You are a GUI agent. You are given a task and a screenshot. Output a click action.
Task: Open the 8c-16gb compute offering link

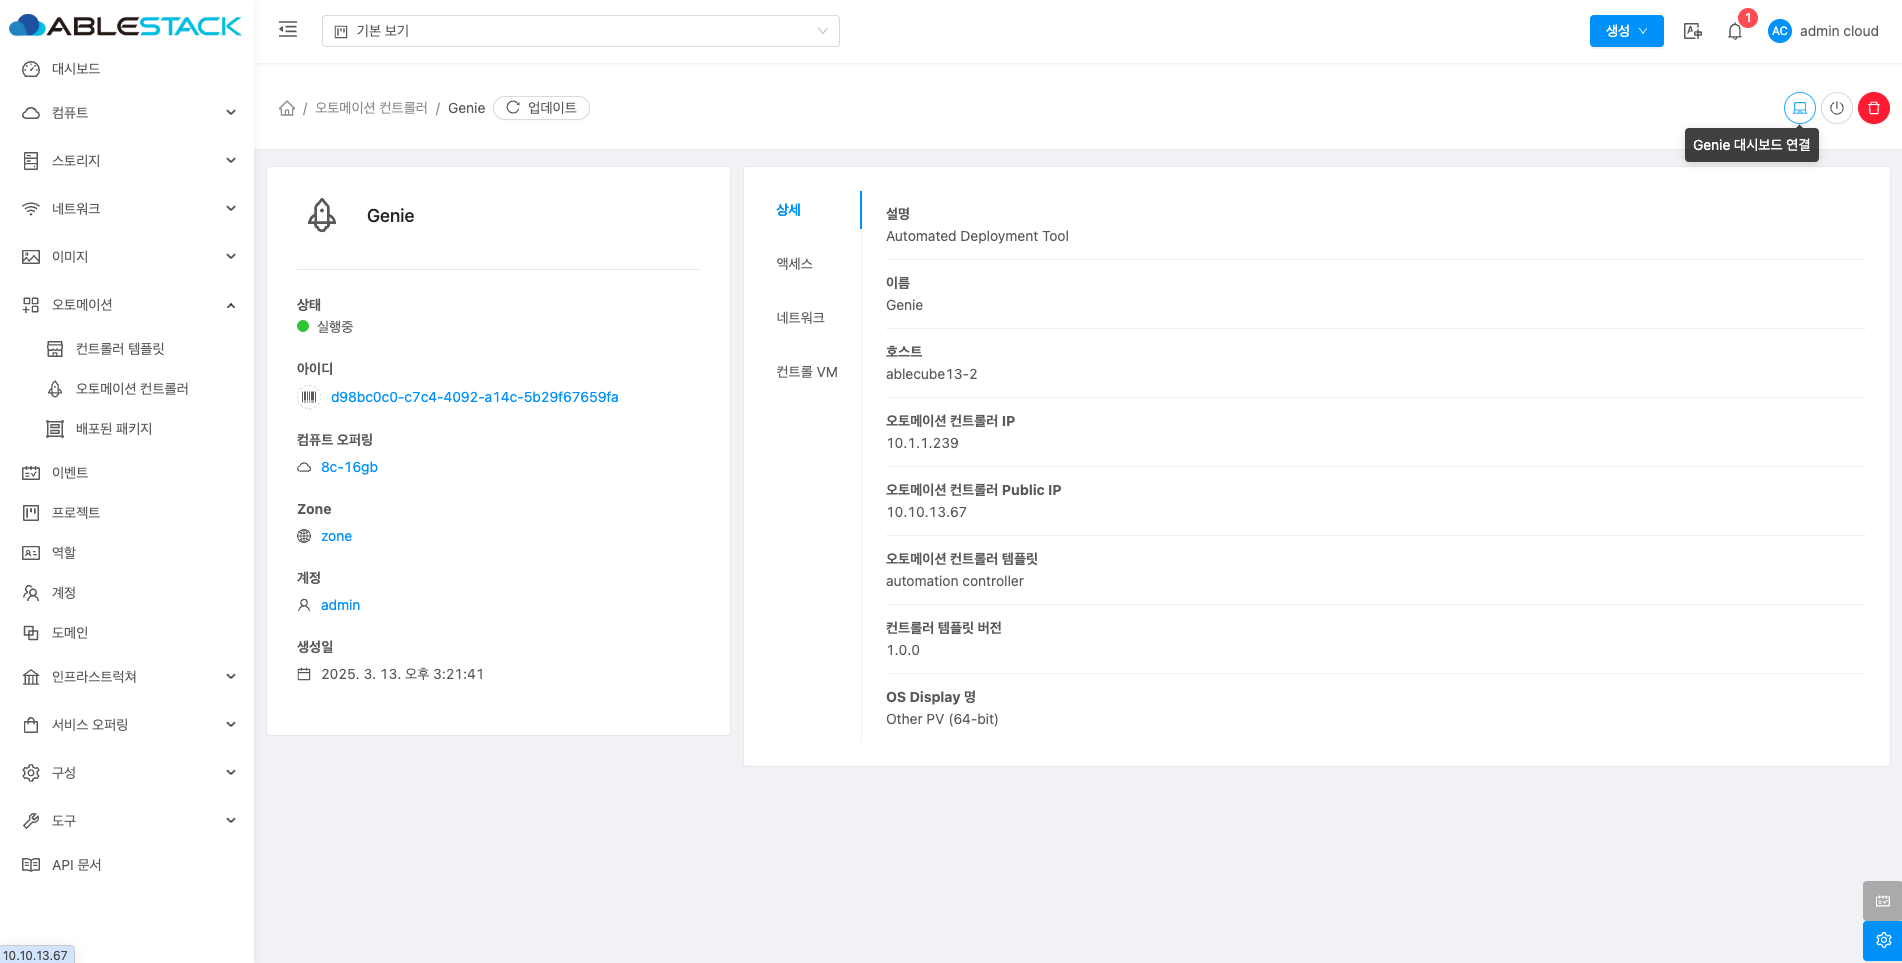coord(349,467)
